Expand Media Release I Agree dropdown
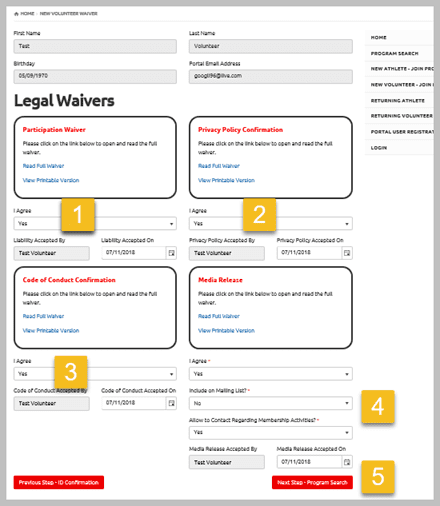Image resolution: width=440 pixels, height=506 pixels. [271, 374]
